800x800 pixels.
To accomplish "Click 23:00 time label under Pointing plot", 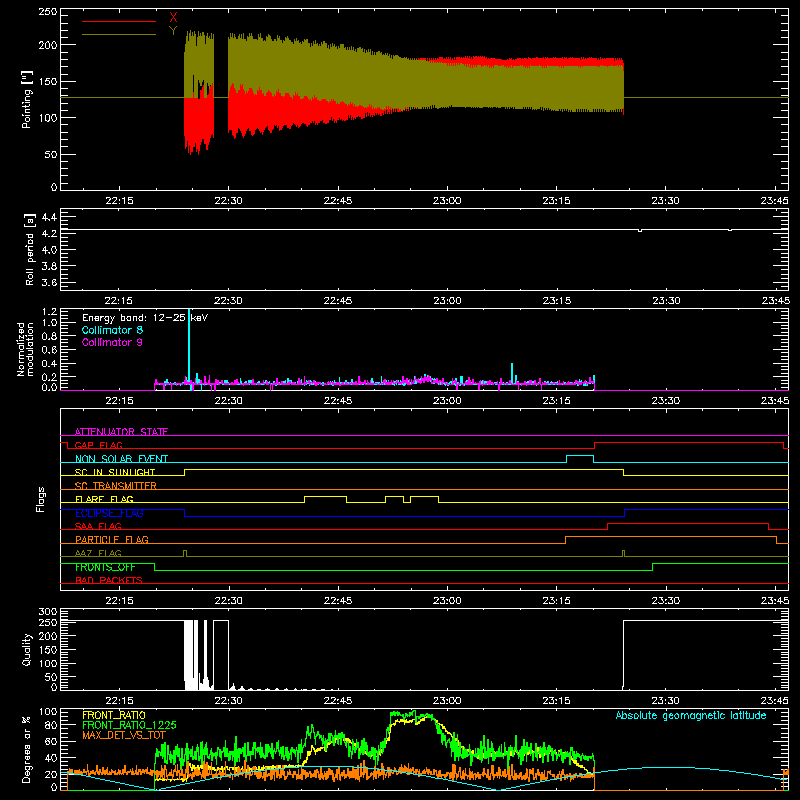I will click(x=447, y=201).
